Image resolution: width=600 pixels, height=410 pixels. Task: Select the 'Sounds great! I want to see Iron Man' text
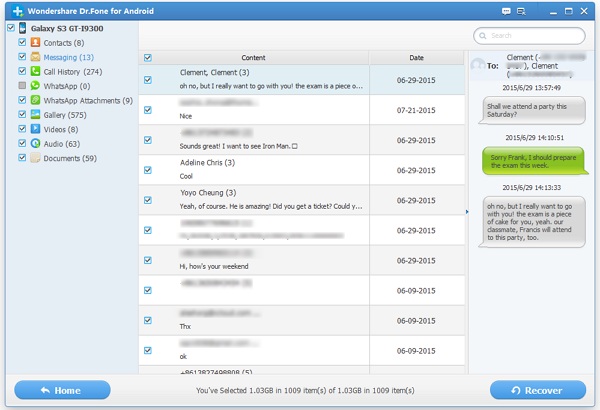(x=238, y=146)
